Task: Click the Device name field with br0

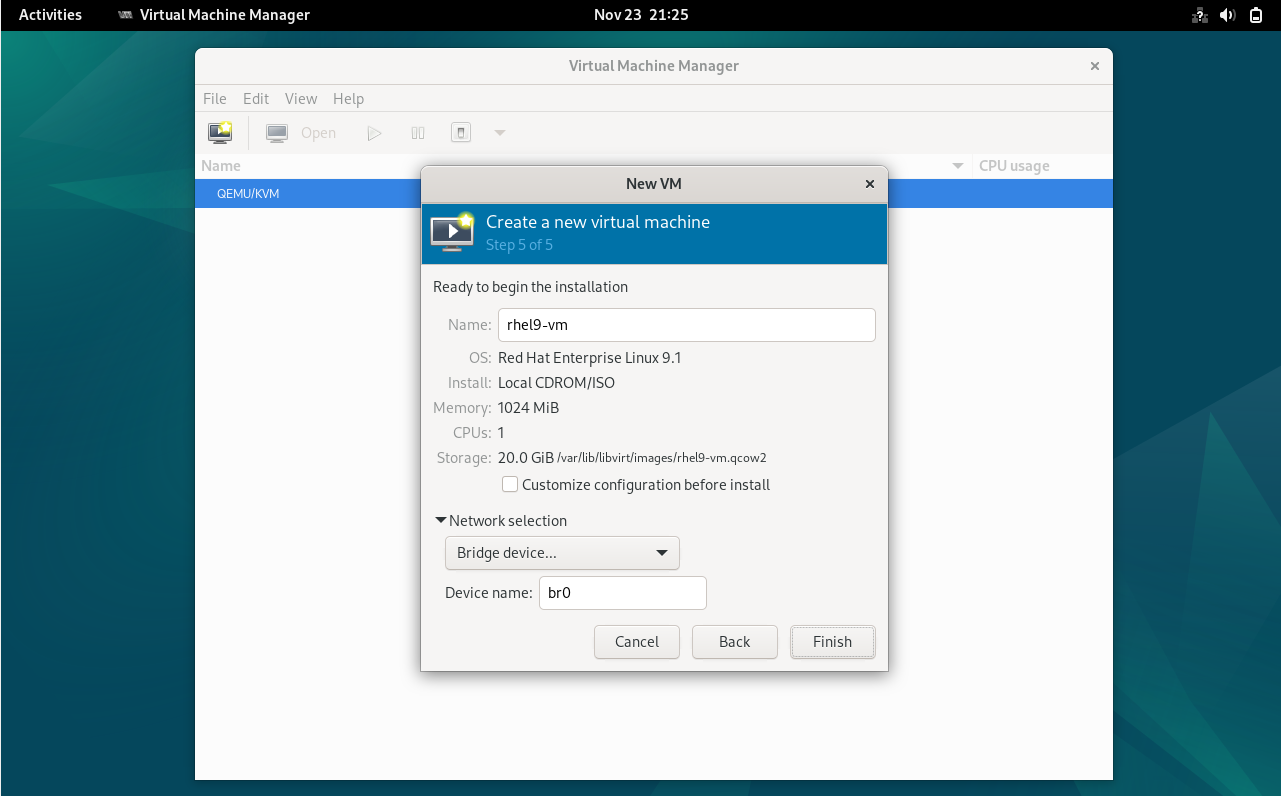Action: 623,593
